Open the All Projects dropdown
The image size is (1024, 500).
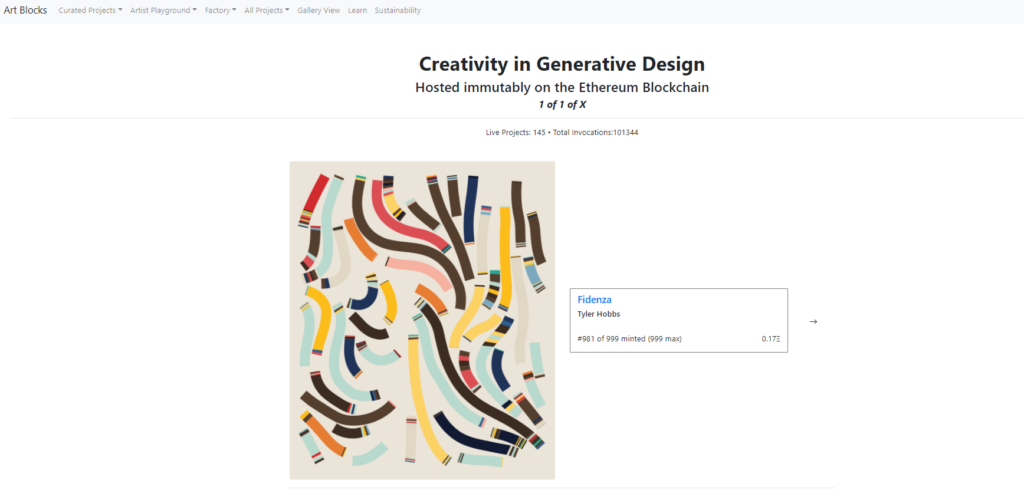click(267, 10)
